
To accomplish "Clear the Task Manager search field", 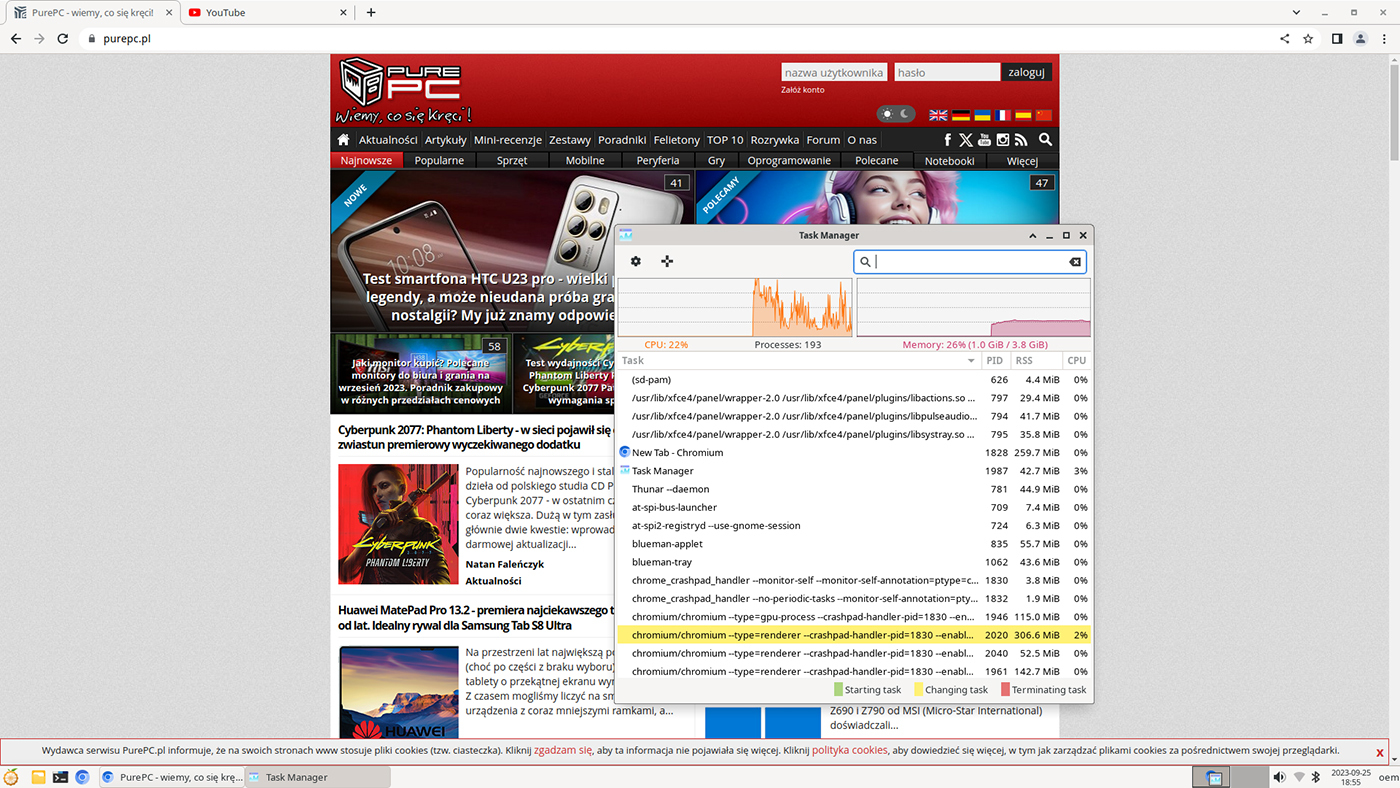I will (x=1075, y=262).
